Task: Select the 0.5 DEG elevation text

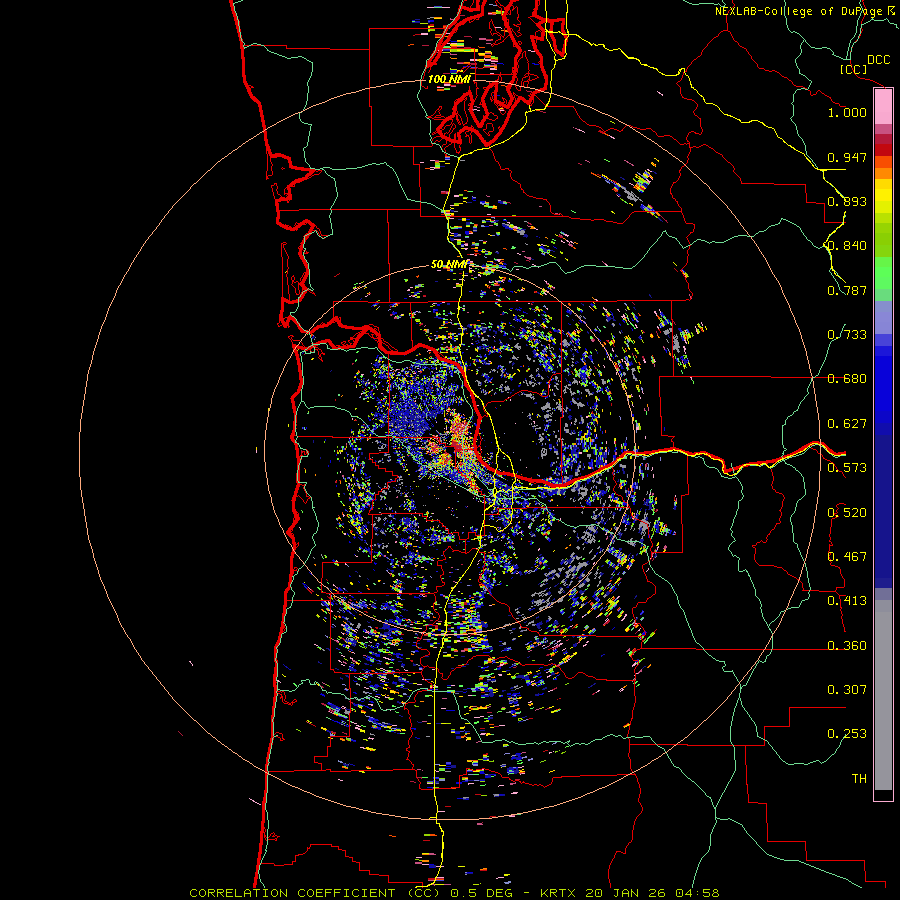Action: [481, 893]
